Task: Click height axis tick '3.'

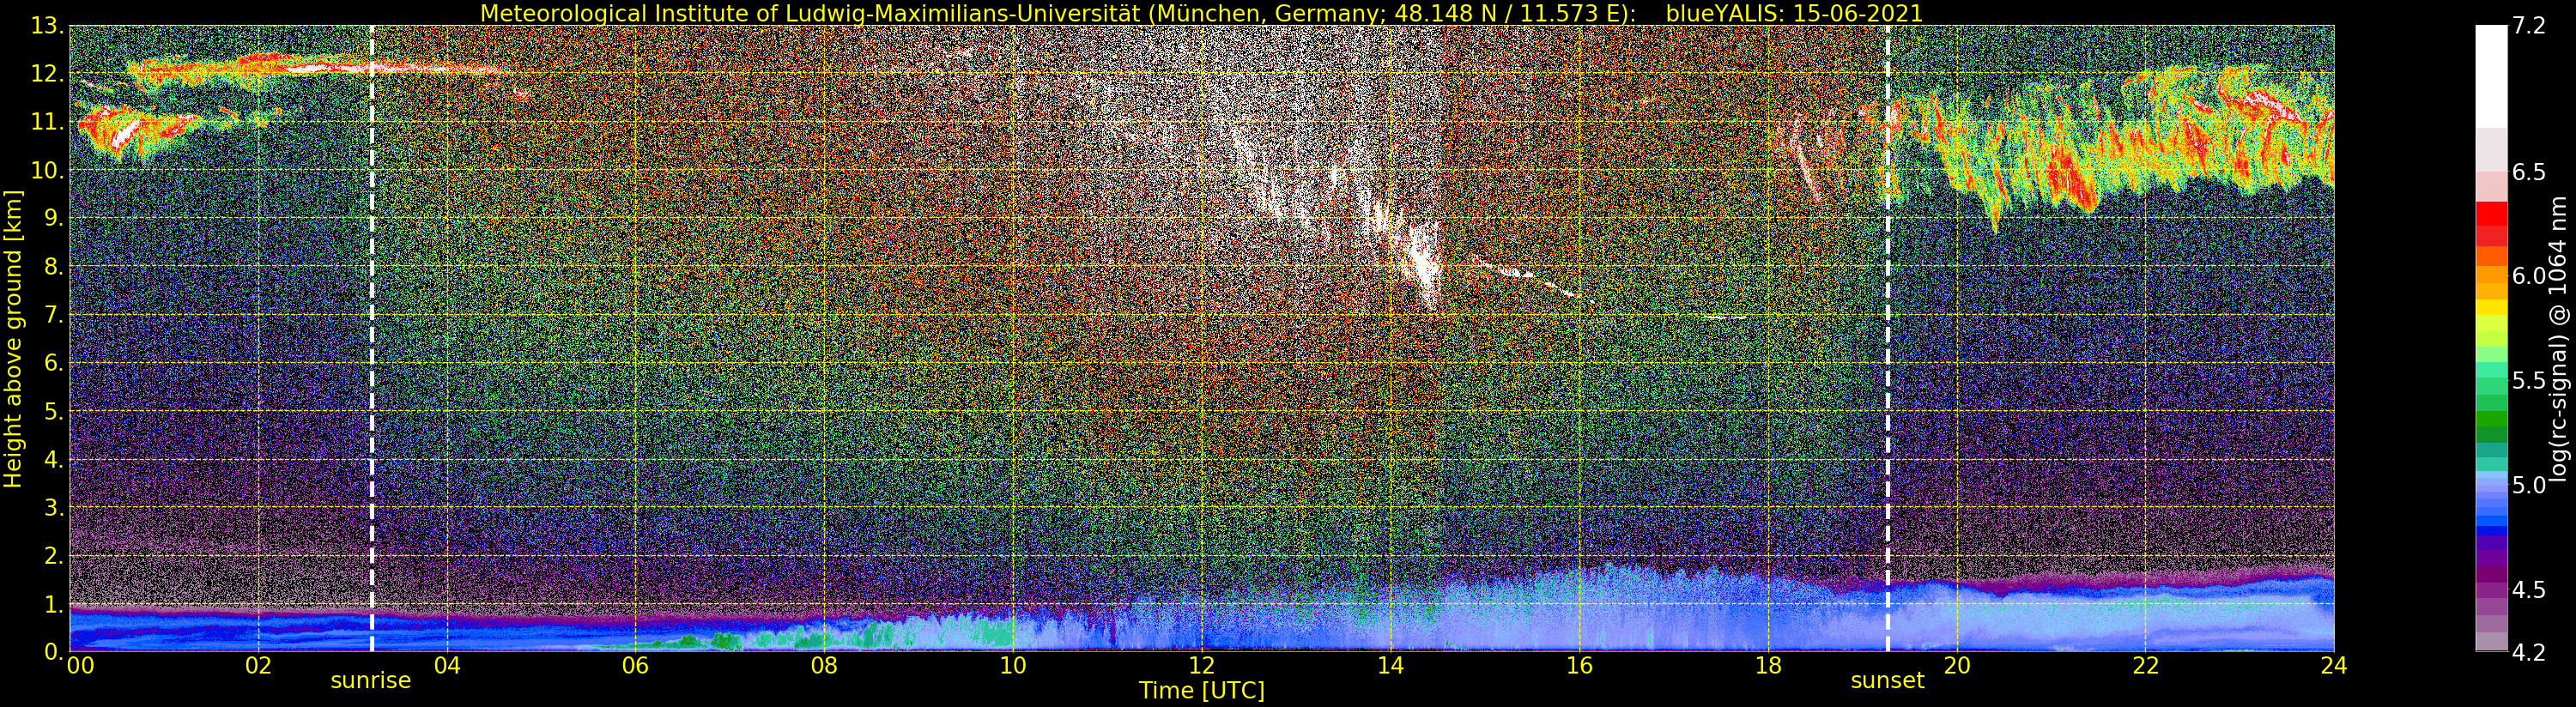Action: coord(54,507)
